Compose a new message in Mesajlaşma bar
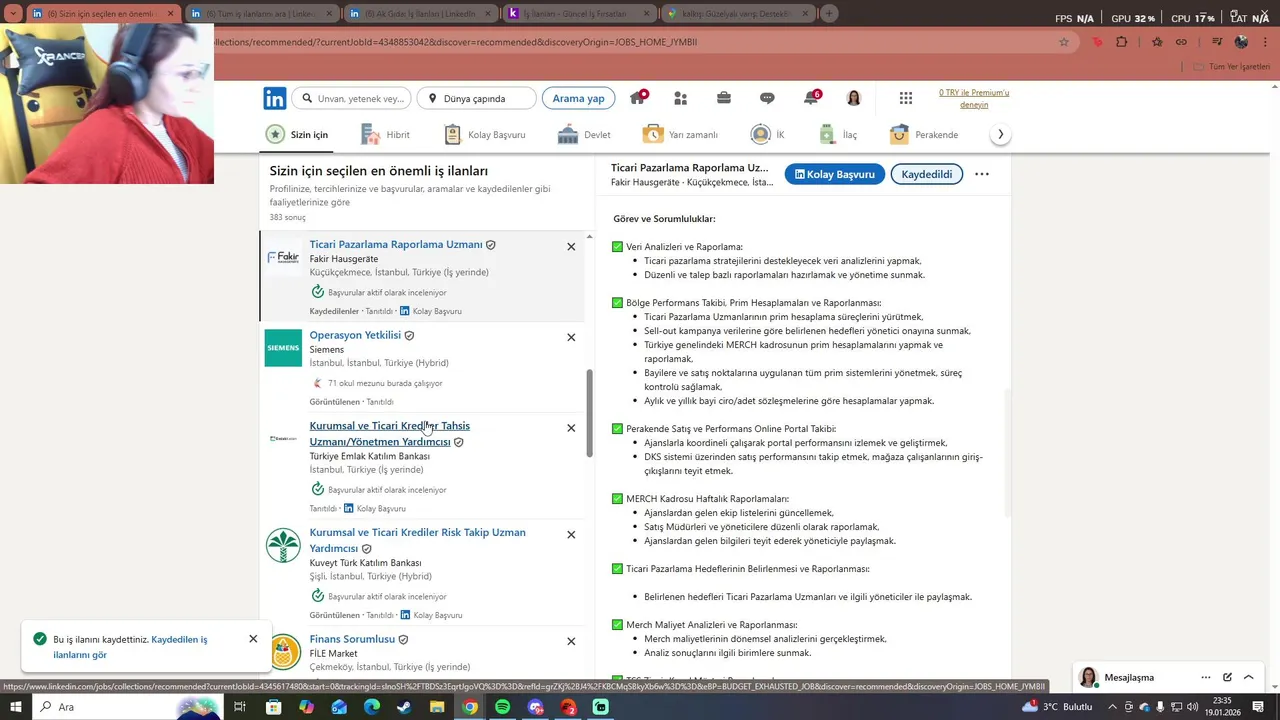 1227,677
